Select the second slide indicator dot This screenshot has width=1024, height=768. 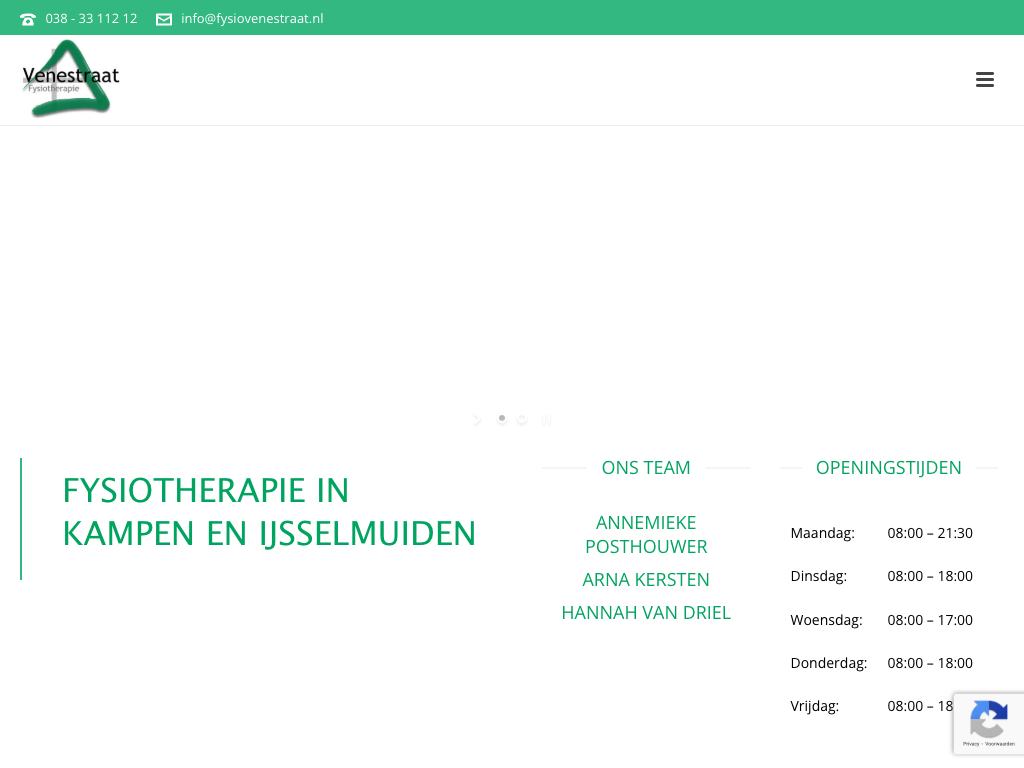click(x=522, y=419)
